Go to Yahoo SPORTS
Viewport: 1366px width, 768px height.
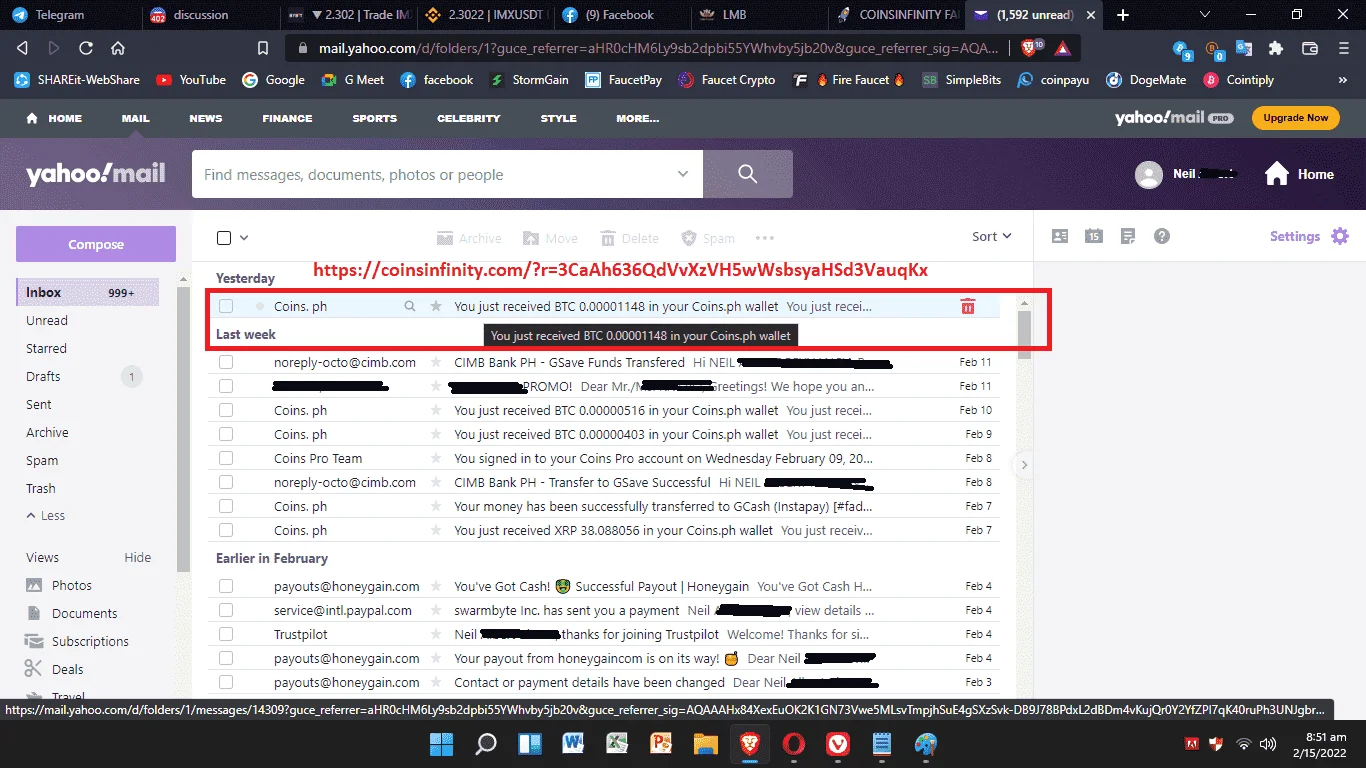pyautogui.click(x=375, y=118)
